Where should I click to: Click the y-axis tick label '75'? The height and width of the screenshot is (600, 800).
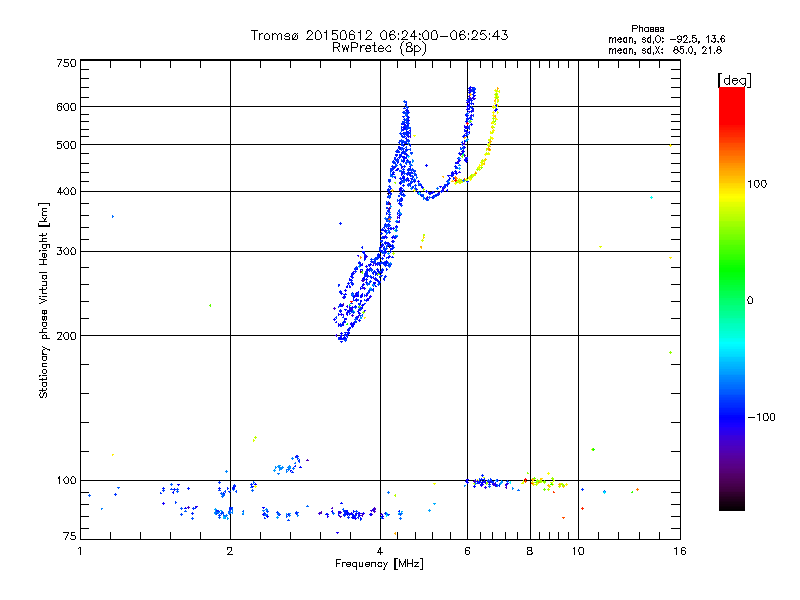click(69, 536)
